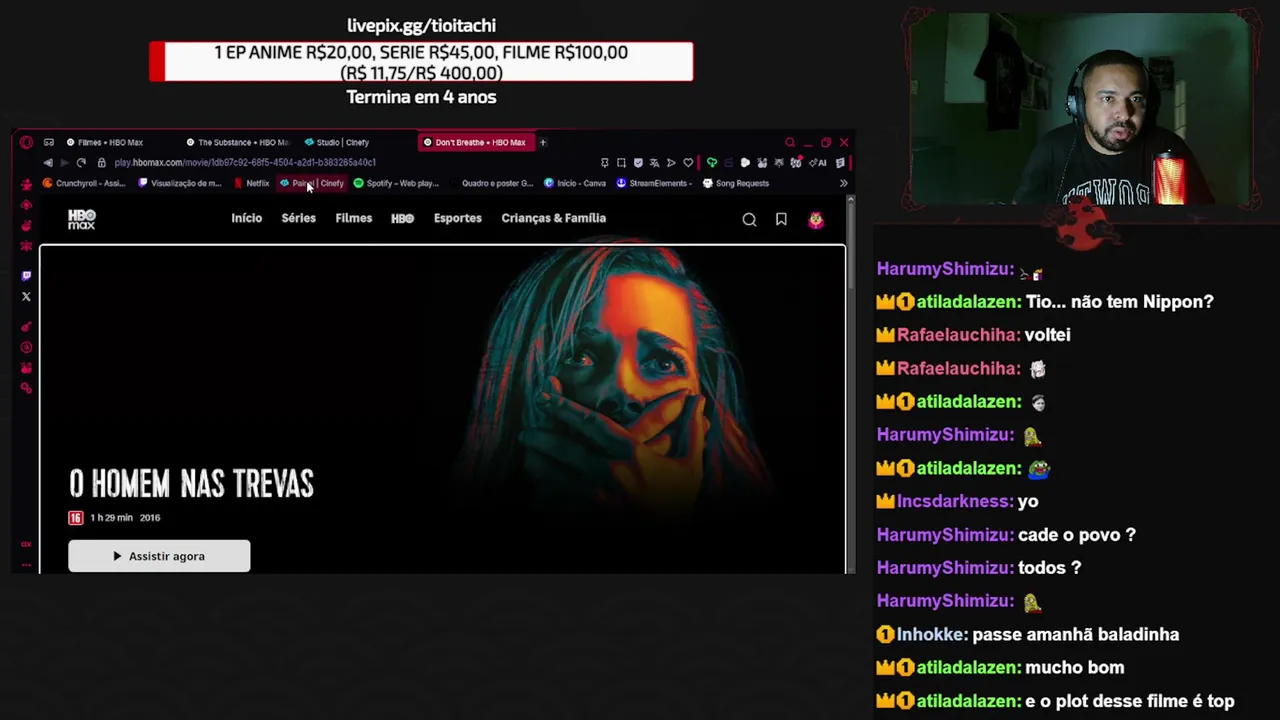
Task: Open the Netflix bookmark
Action: tap(251, 183)
